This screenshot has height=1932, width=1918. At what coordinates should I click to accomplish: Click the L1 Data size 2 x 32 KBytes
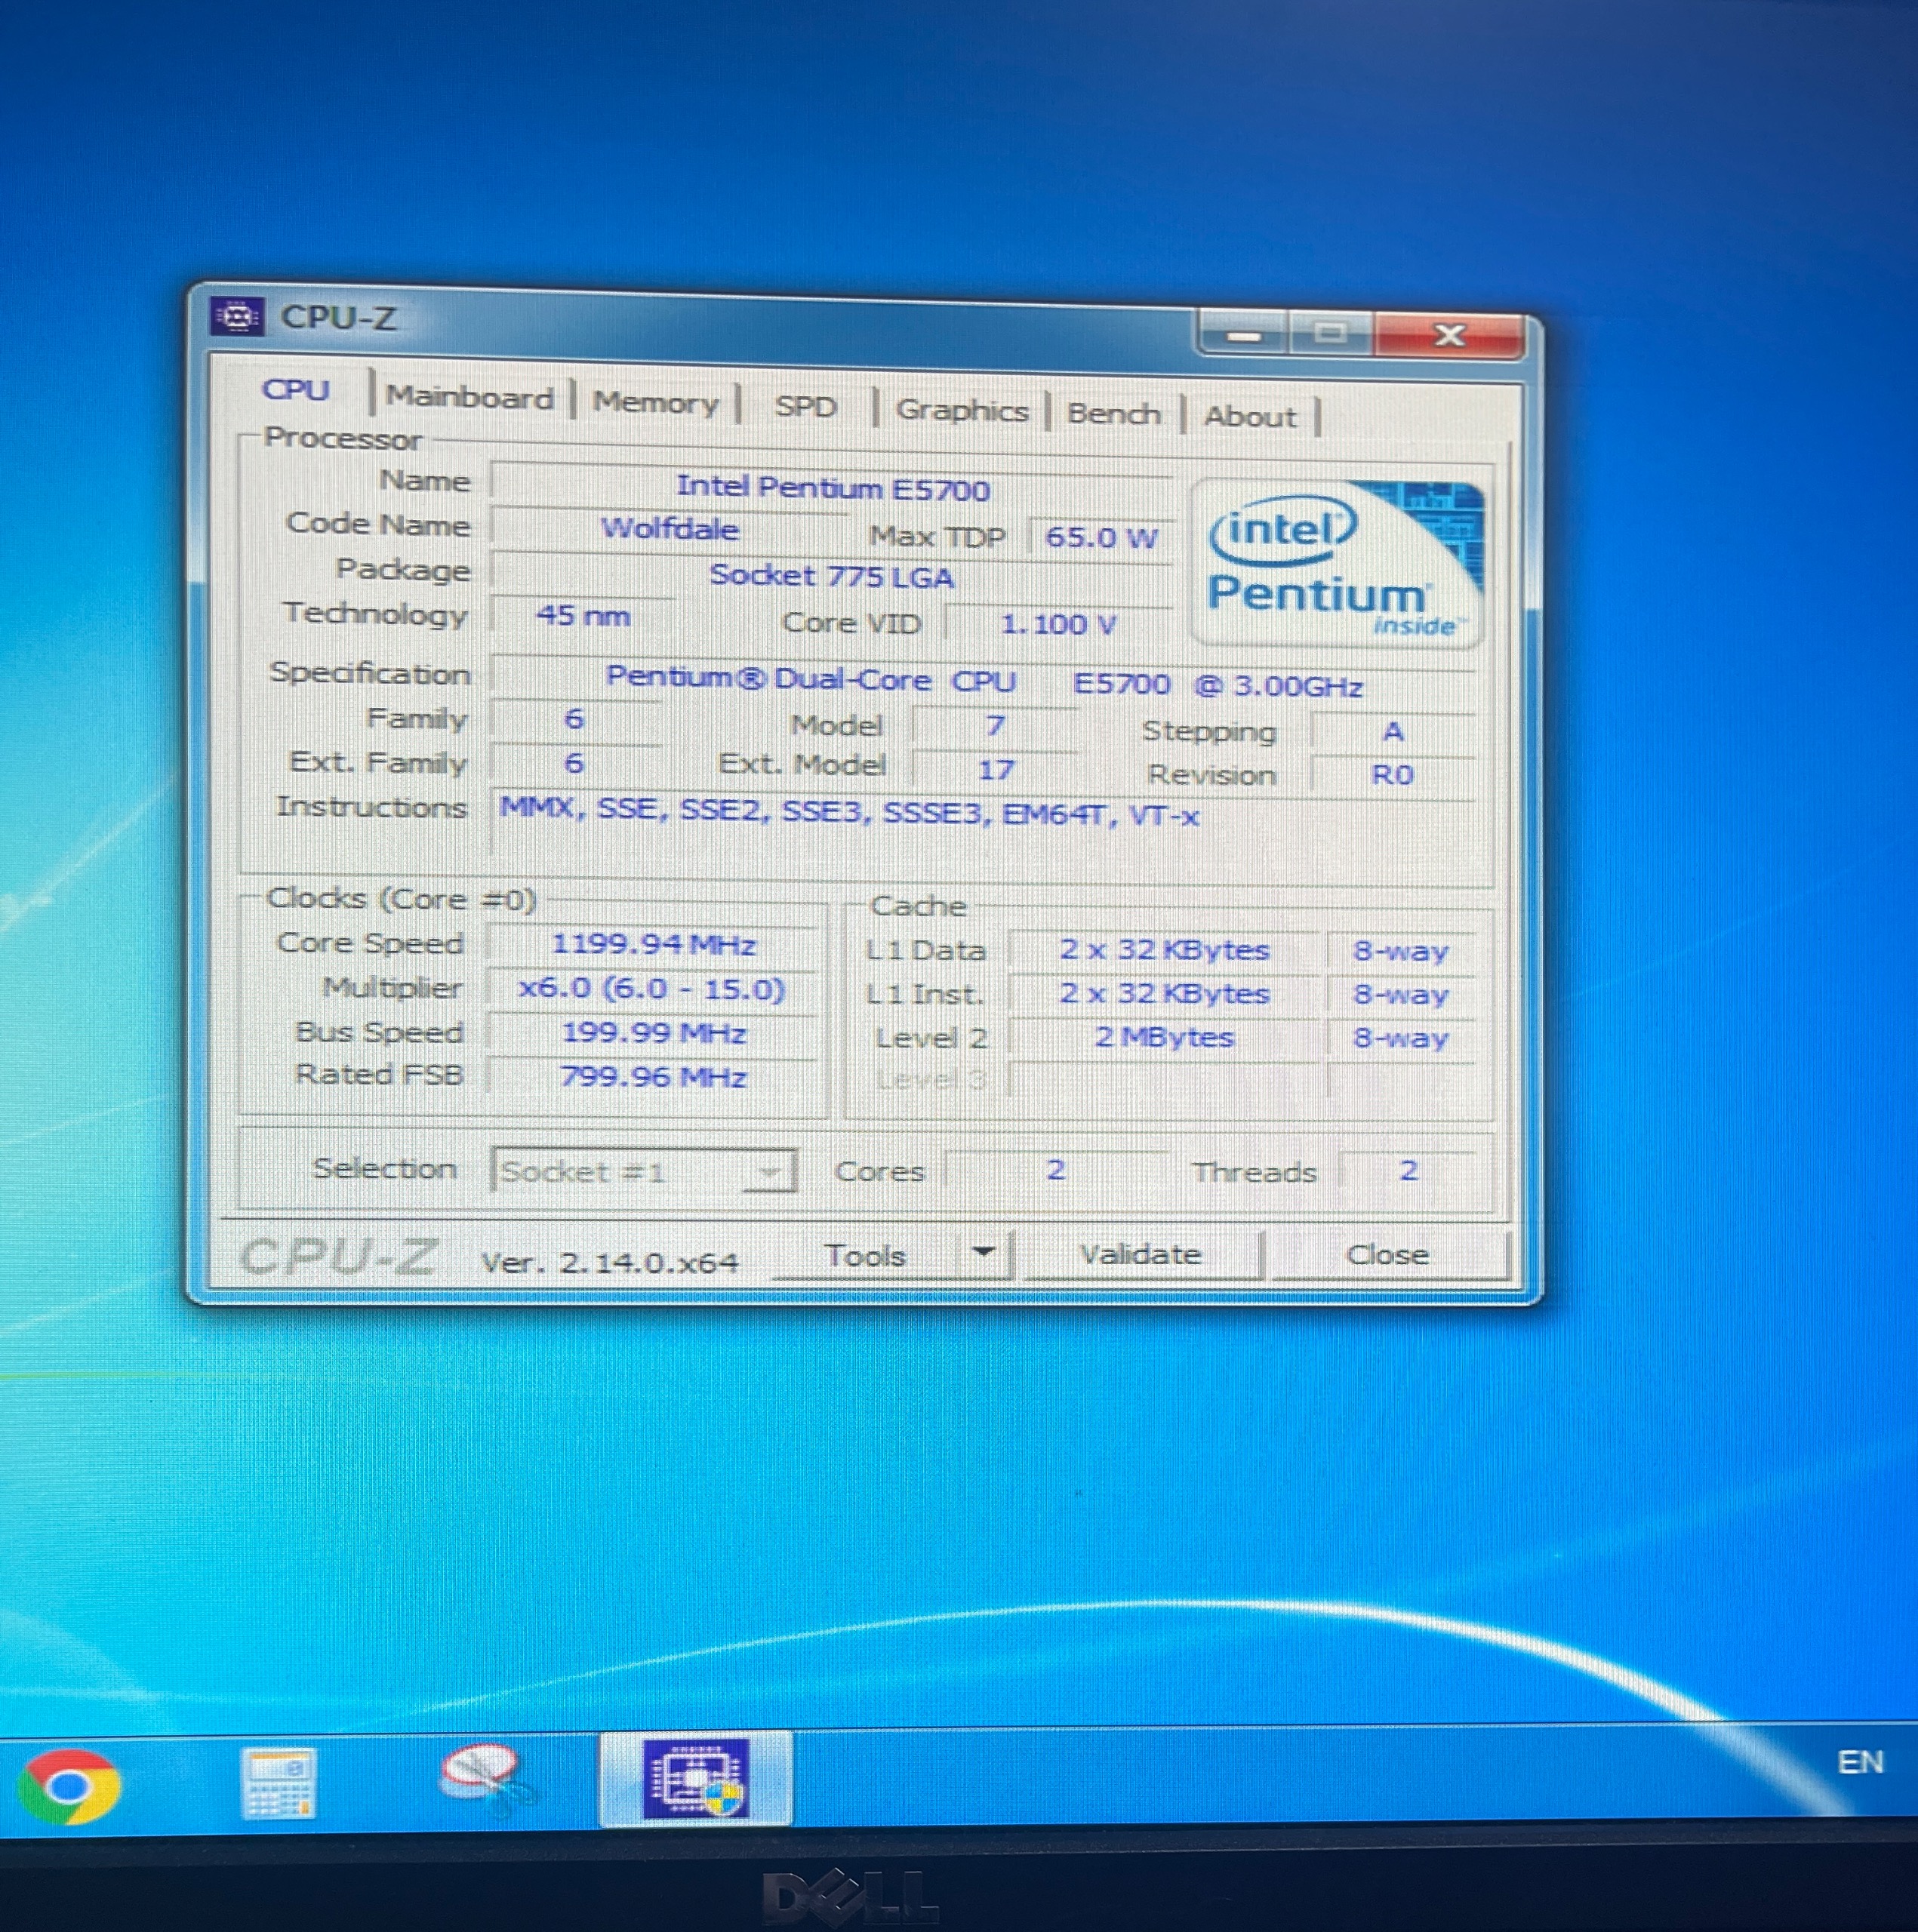(x=1164, y=950)
